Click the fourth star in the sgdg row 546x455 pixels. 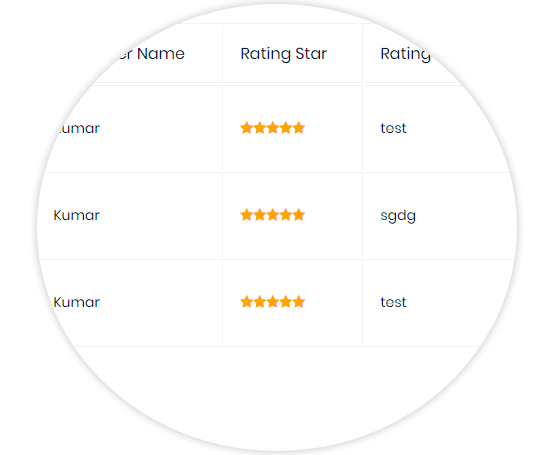coord(286,215)
